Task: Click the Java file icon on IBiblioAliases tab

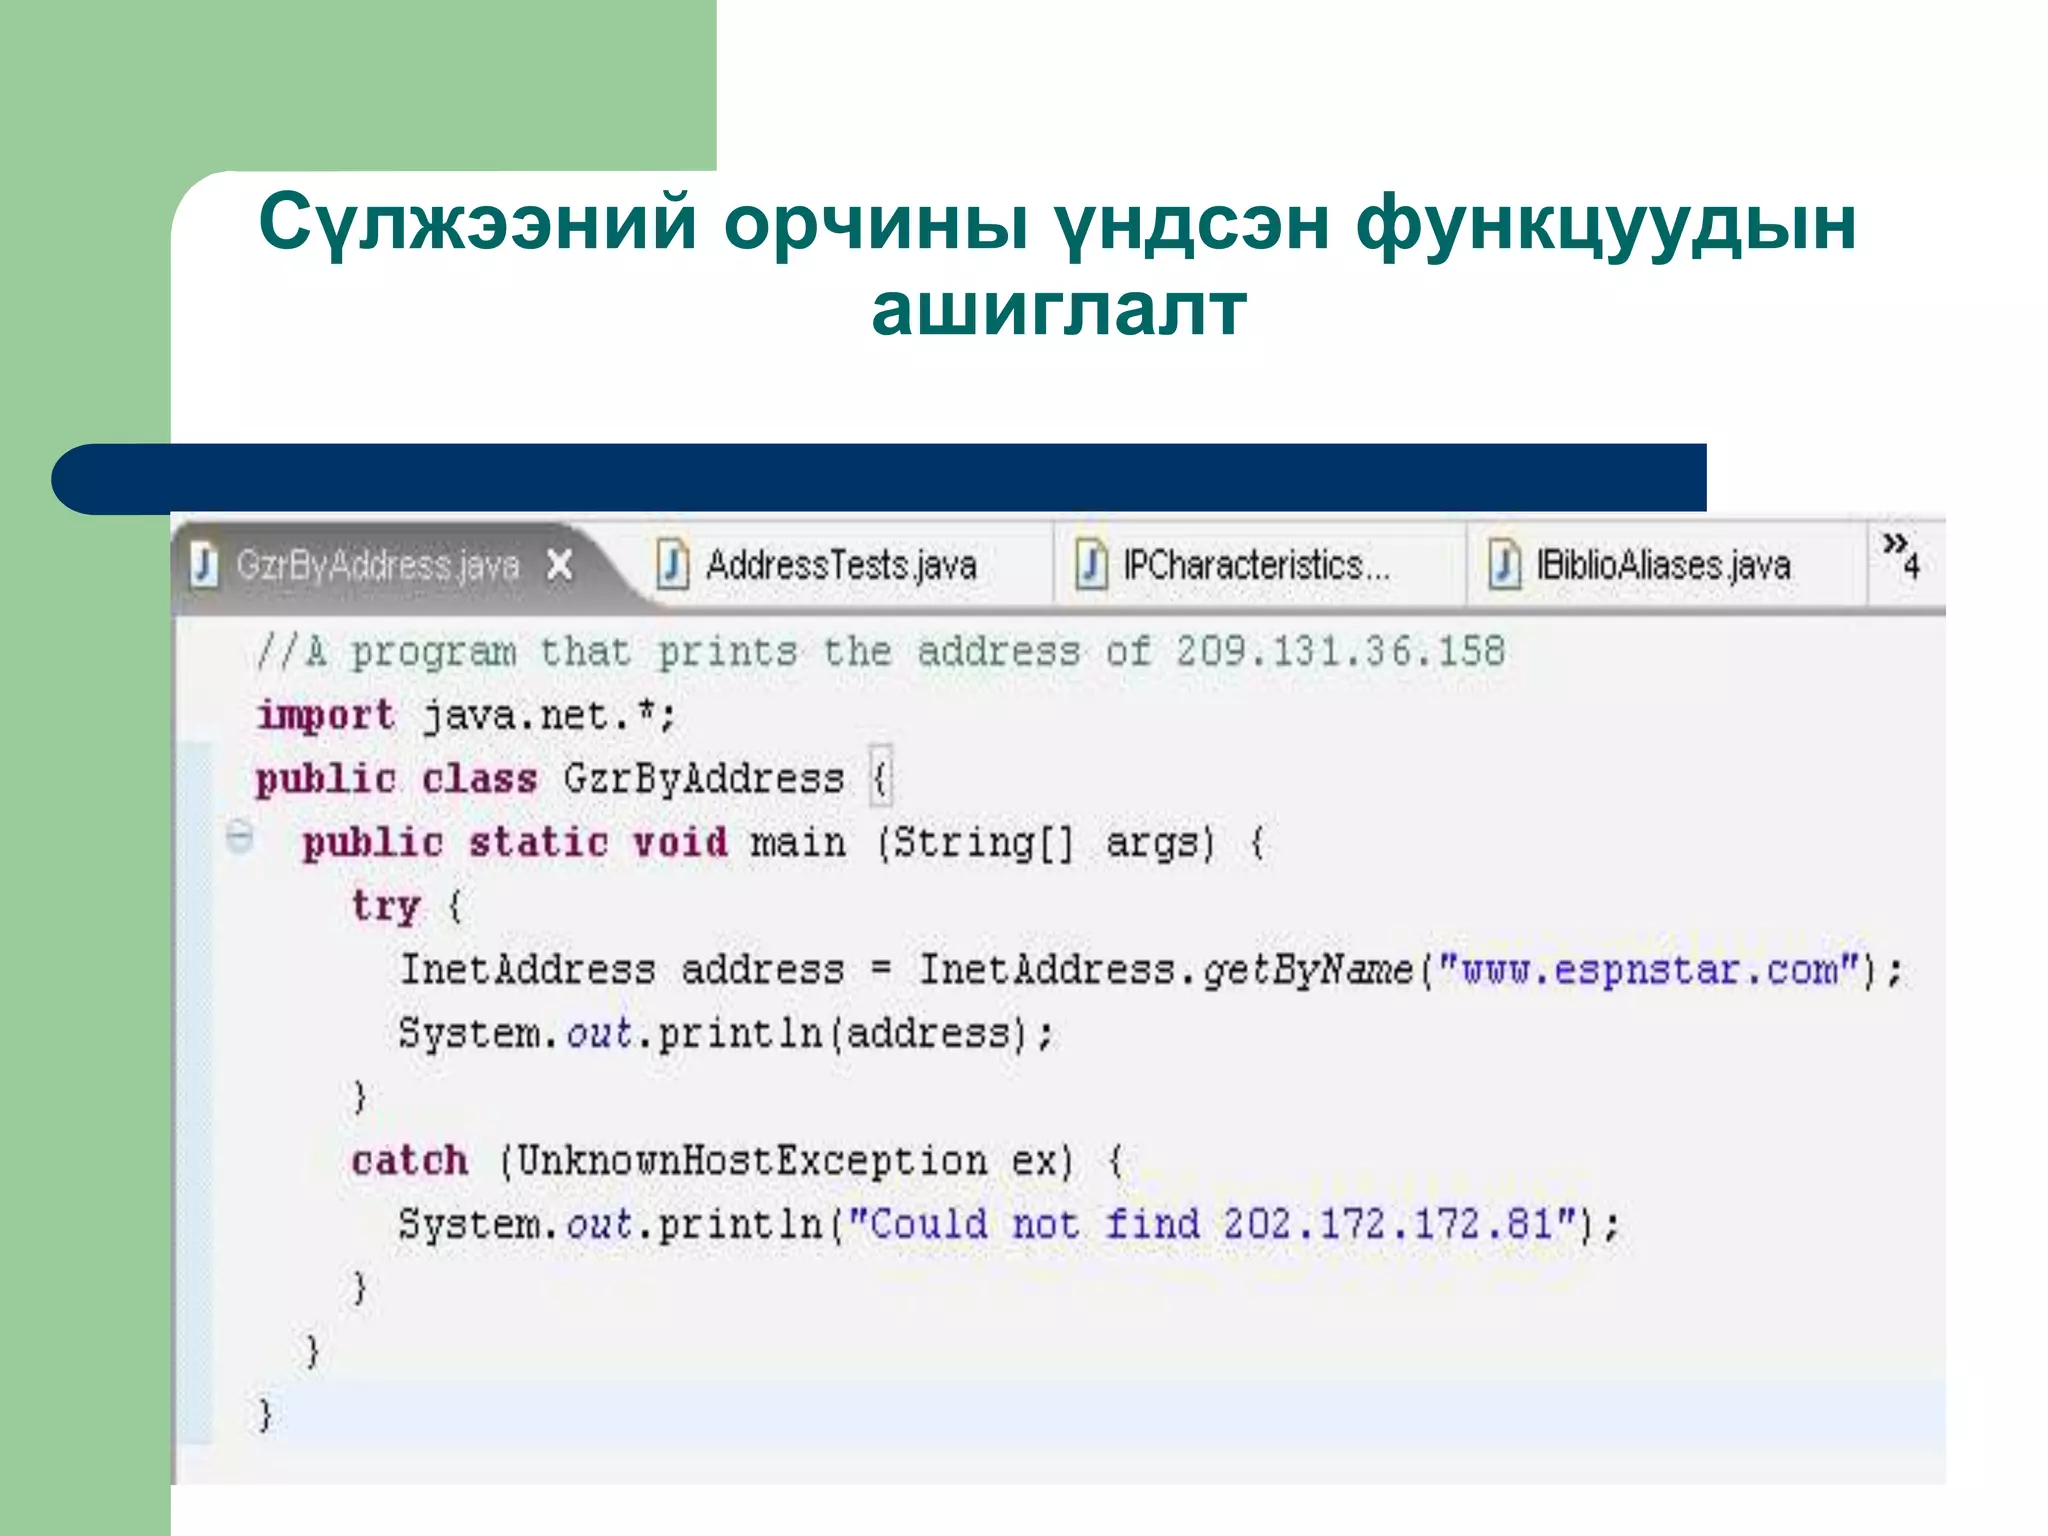Action: coord(1504,565)
